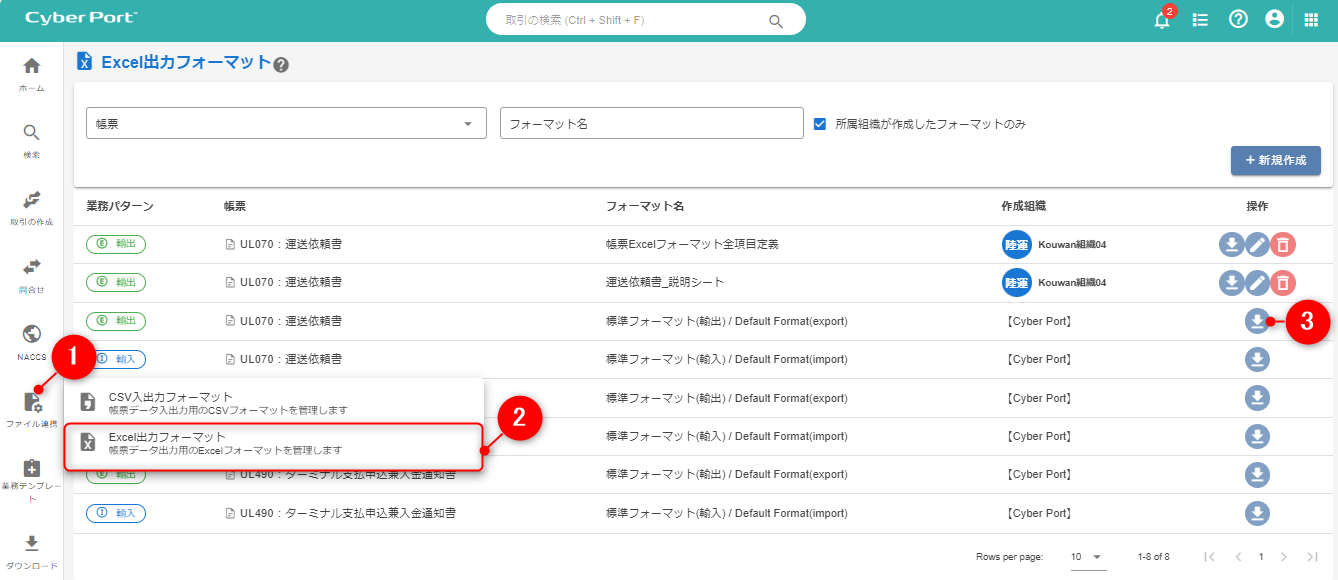1338x580 pixels.
Task: Download the UL490 import default format
Action: pyautogui.click(x=1257, y=513)
